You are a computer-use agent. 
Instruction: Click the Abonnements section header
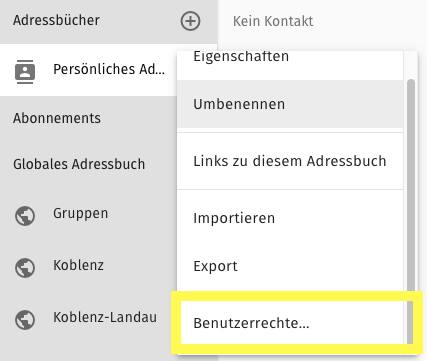57,118
